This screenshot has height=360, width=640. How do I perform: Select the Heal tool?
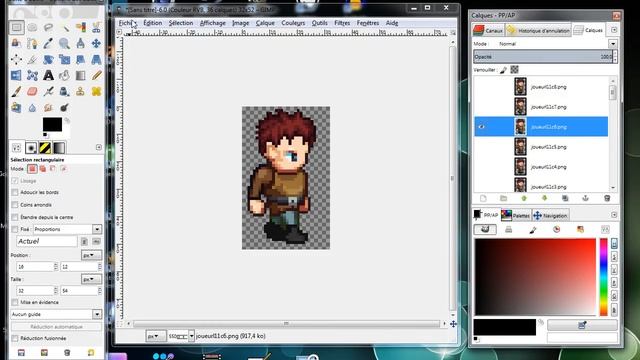point(96,91)
